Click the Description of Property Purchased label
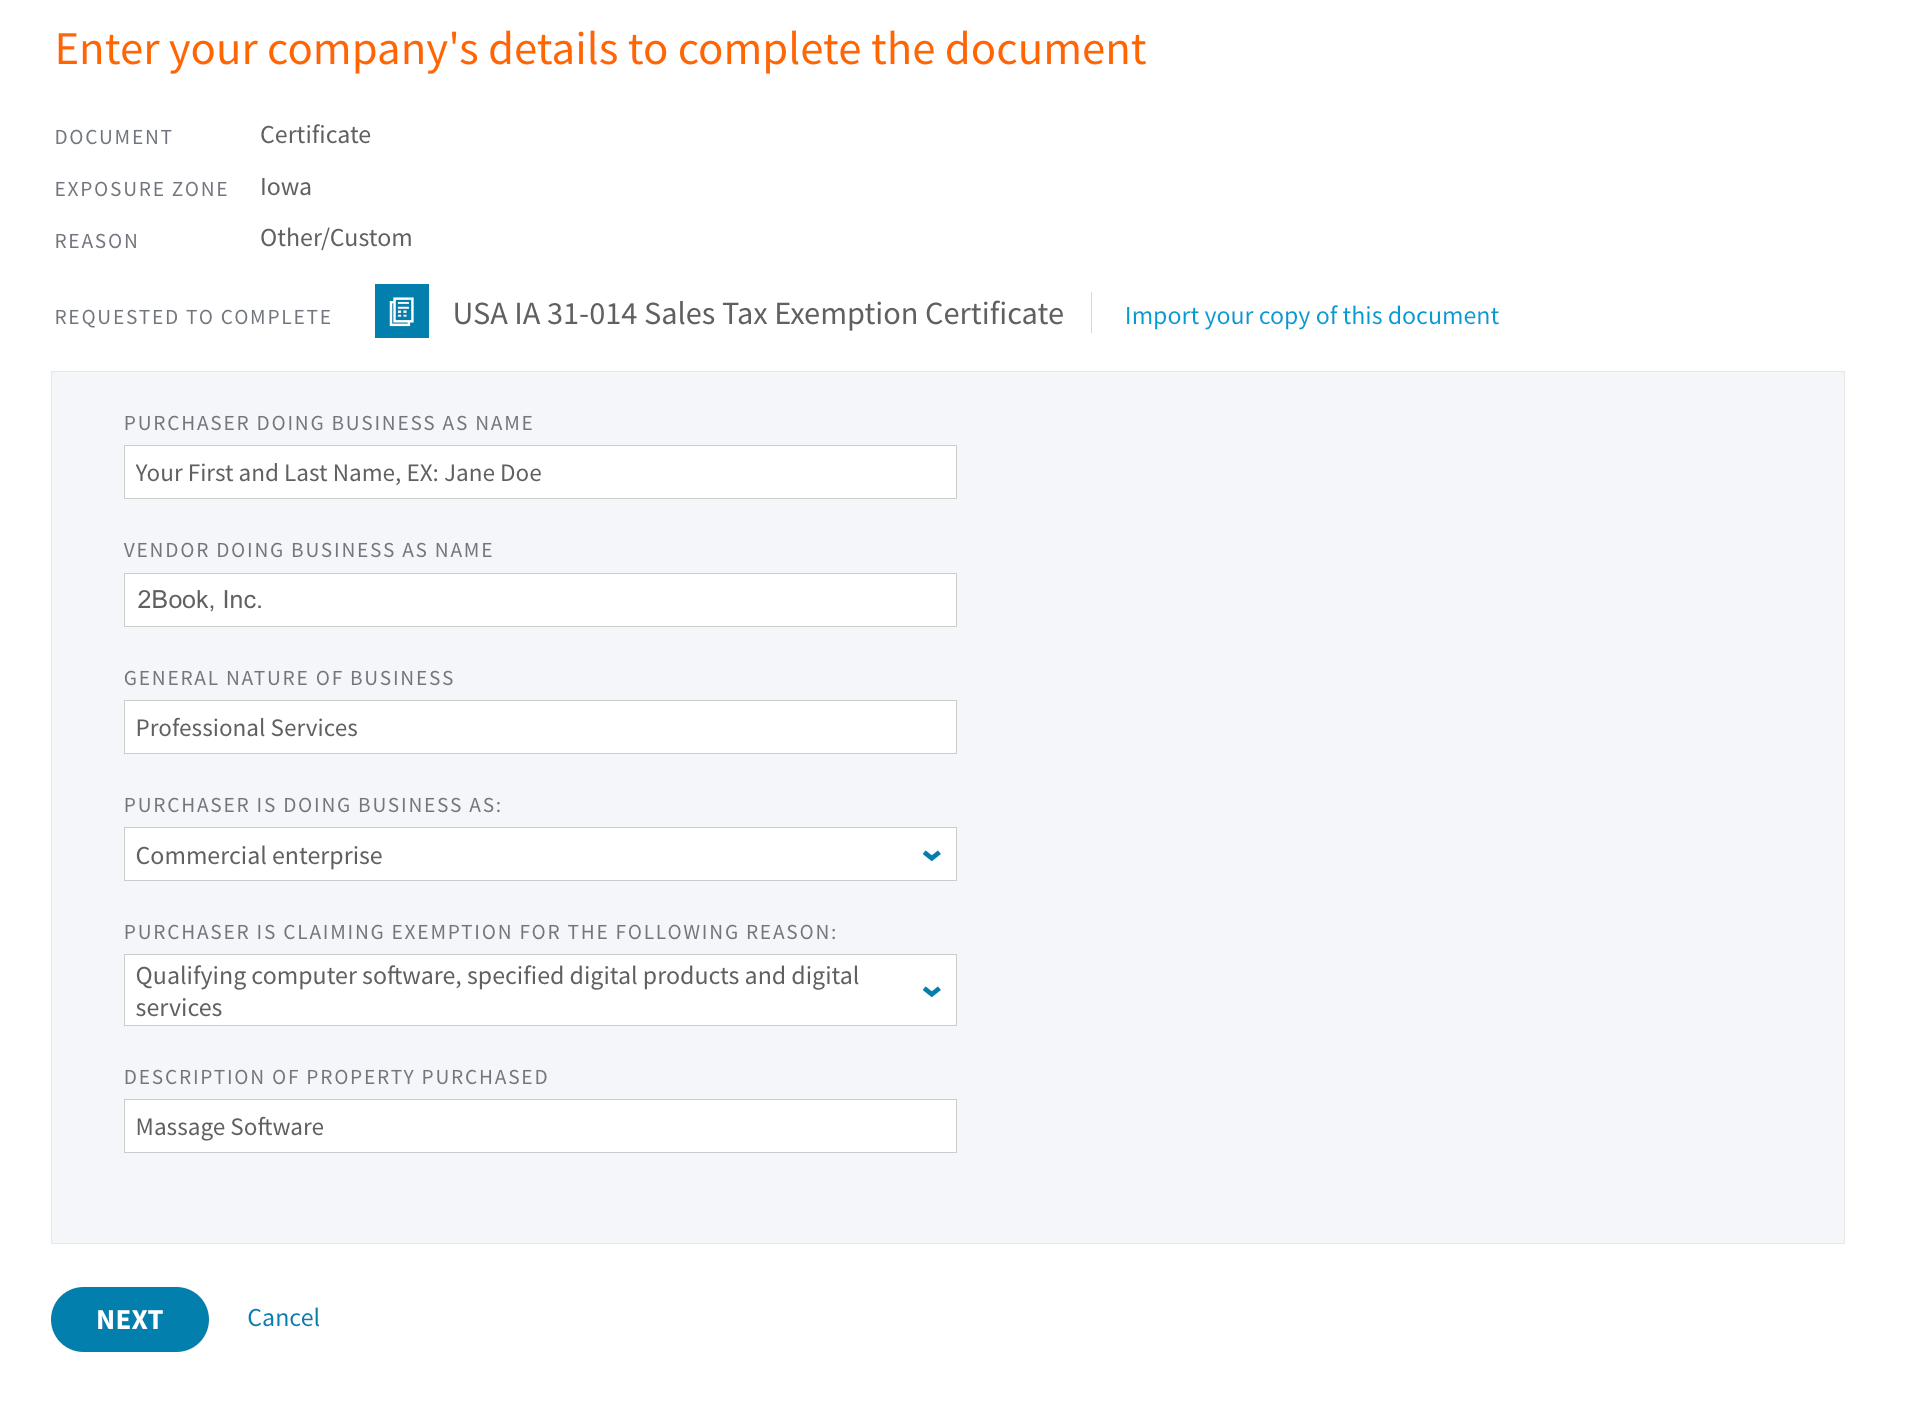The width and height of the screenshot is (1930, 1406). coord(336,1077)
